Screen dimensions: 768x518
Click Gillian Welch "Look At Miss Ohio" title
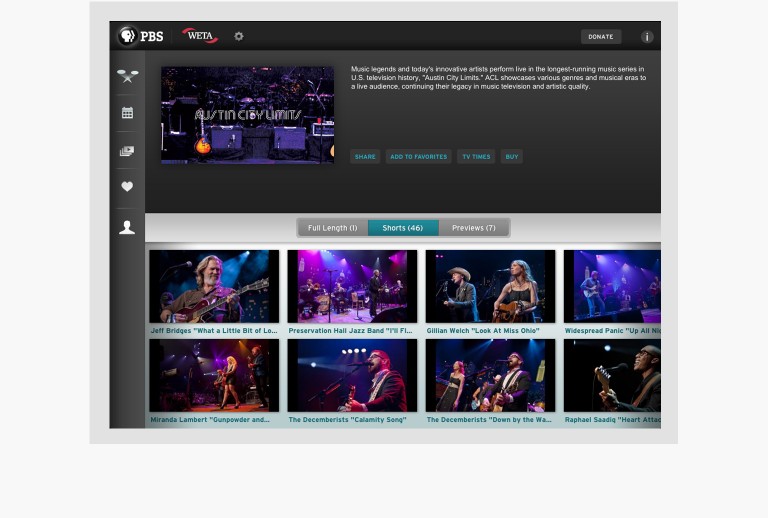pos(483,331)
